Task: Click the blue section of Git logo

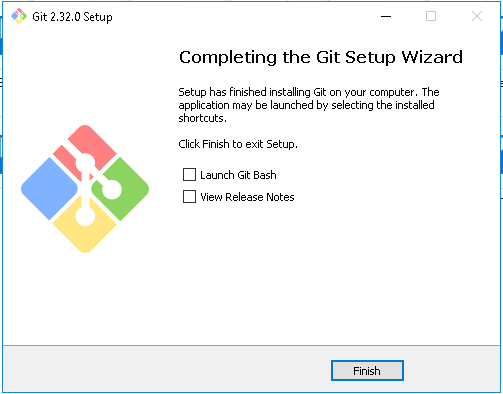Action: (x=49, y=189)
